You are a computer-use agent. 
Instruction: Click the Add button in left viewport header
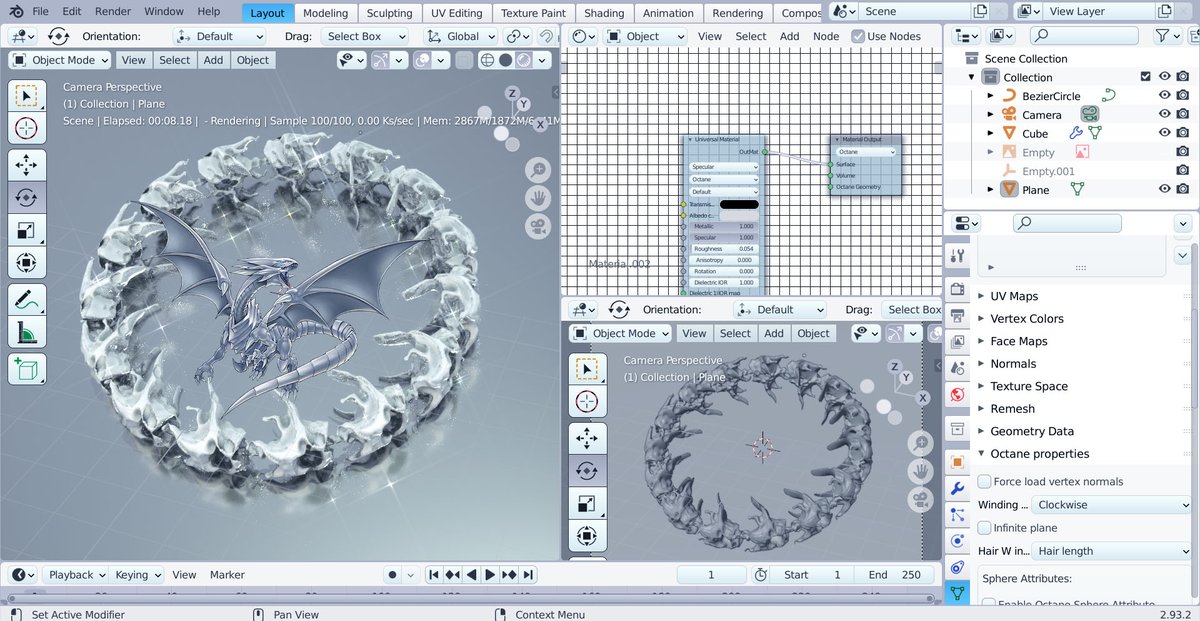(x=214, y=60)
